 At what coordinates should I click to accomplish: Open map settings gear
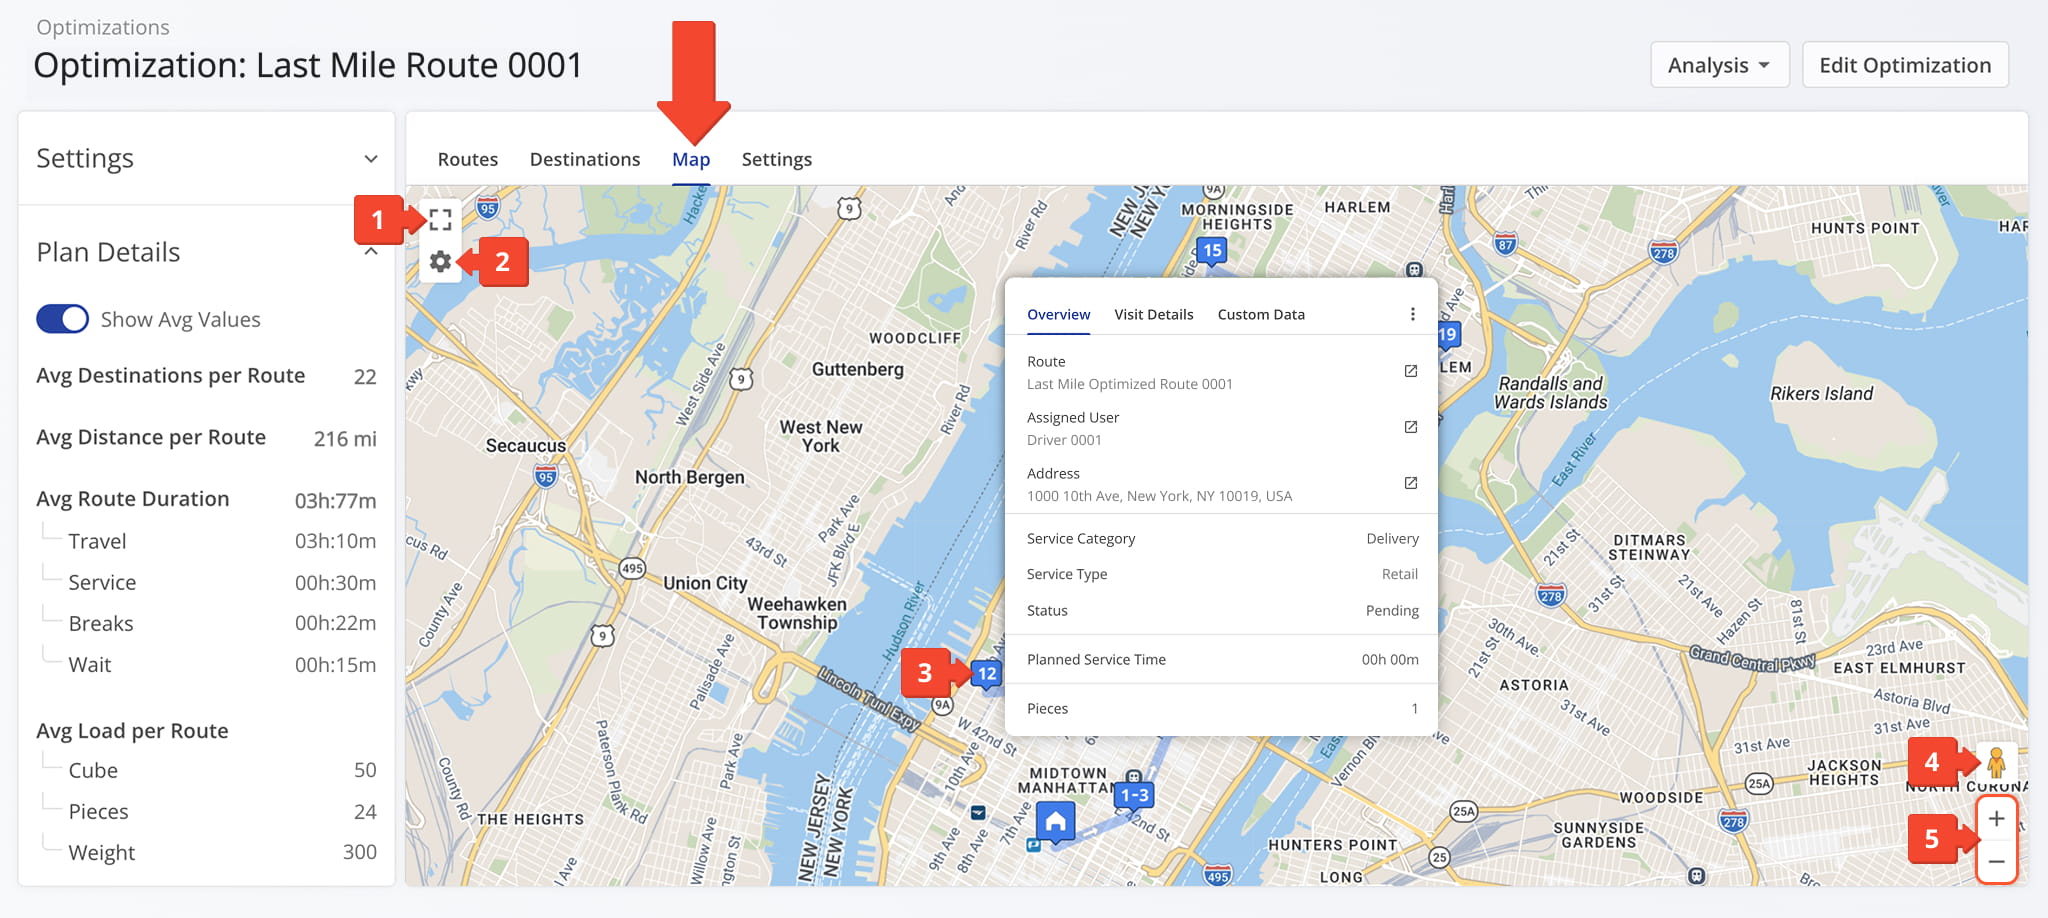(x=440, y=262)
